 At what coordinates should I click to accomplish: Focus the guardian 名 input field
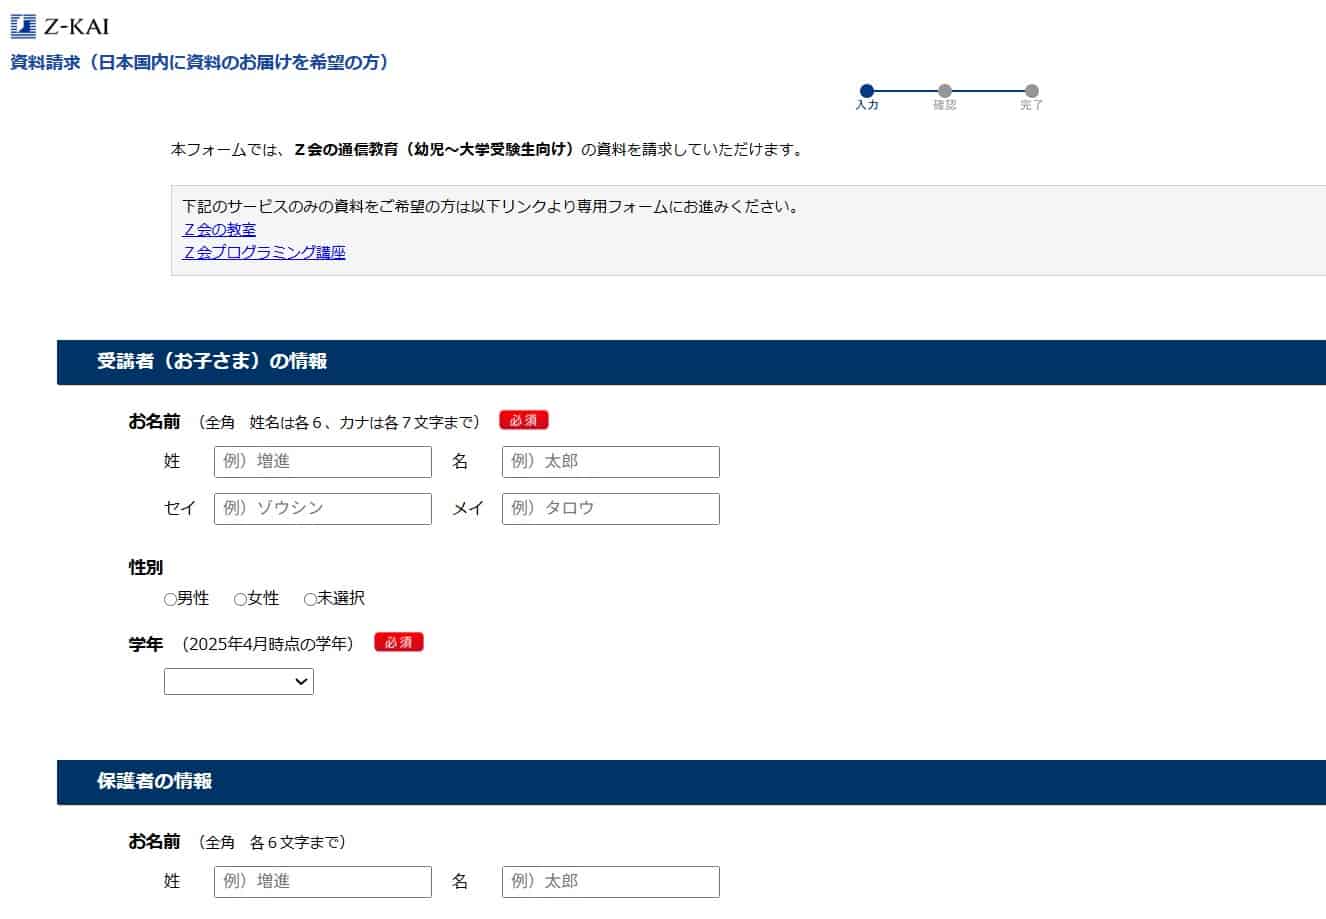tap(610, 882)
